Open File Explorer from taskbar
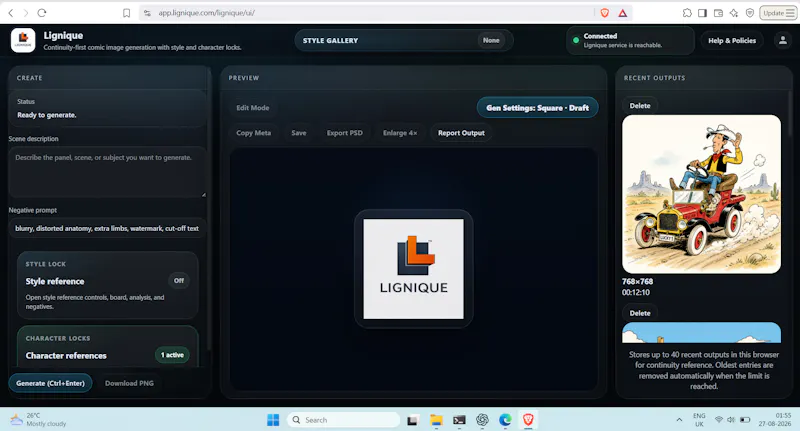Image resolution: width=800 pixels, height=431 pixels. point(436,420)
